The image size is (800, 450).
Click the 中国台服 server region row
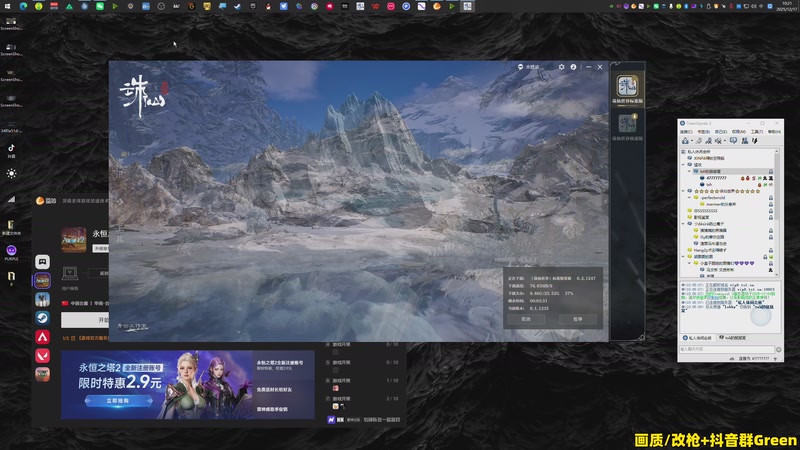(x=85, y=303)
